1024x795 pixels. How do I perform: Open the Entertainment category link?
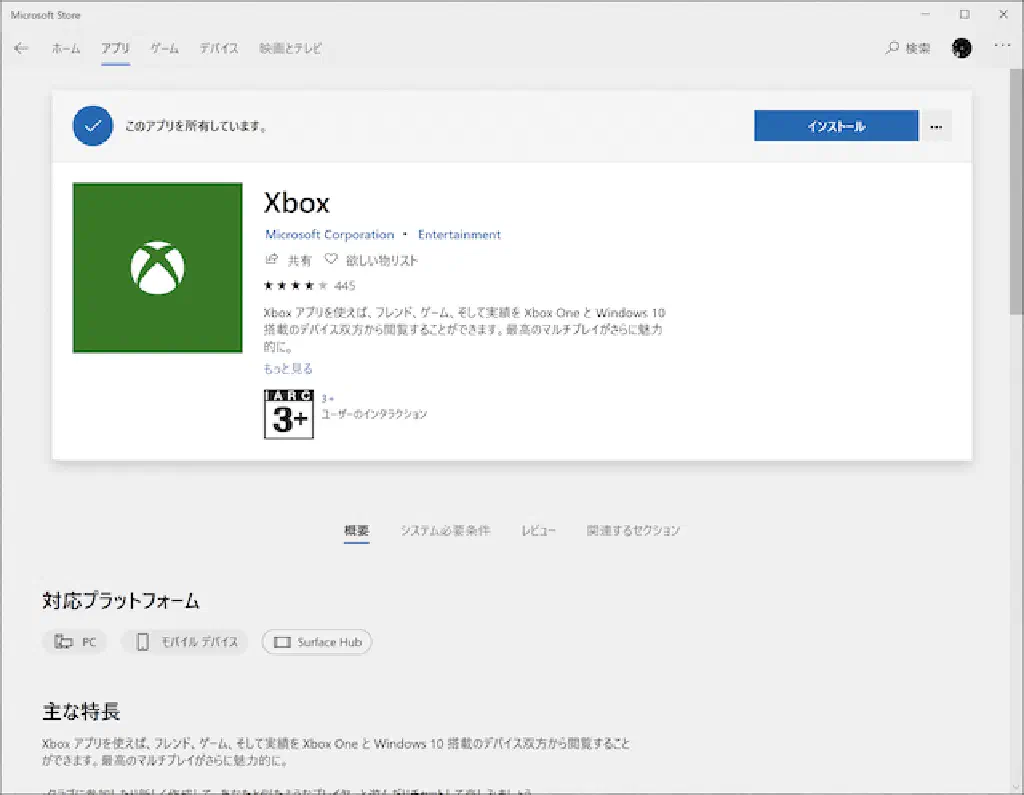pos(459,235)
